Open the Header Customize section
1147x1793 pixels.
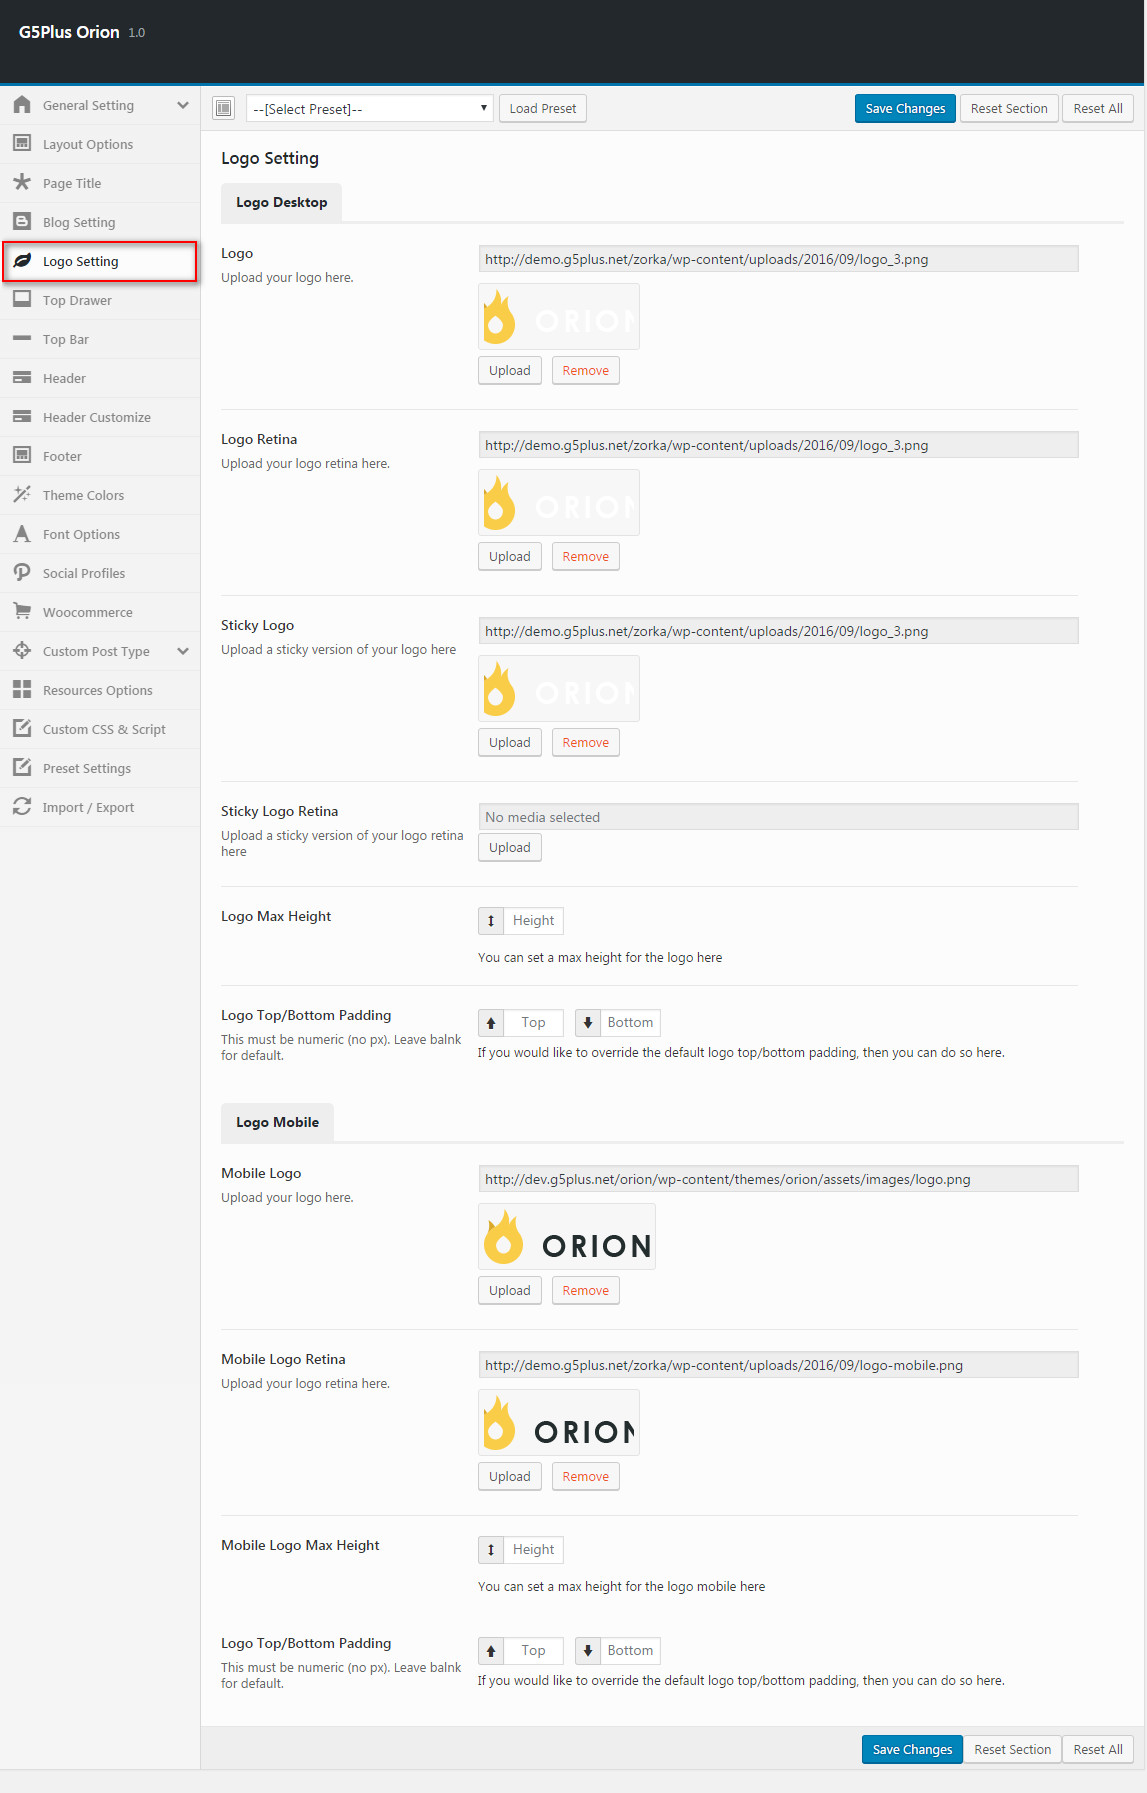[100, 417]
